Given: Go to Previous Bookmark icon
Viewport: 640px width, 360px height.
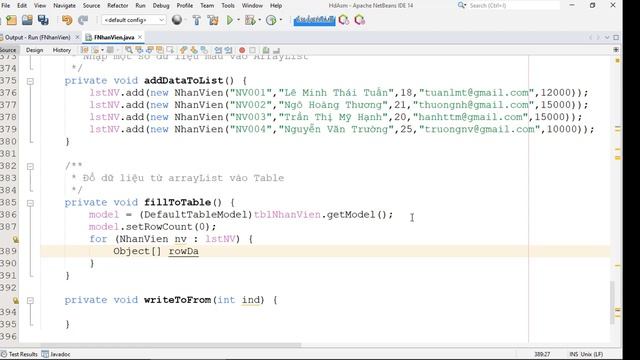Looking at the screenshot, I should 183,50.
